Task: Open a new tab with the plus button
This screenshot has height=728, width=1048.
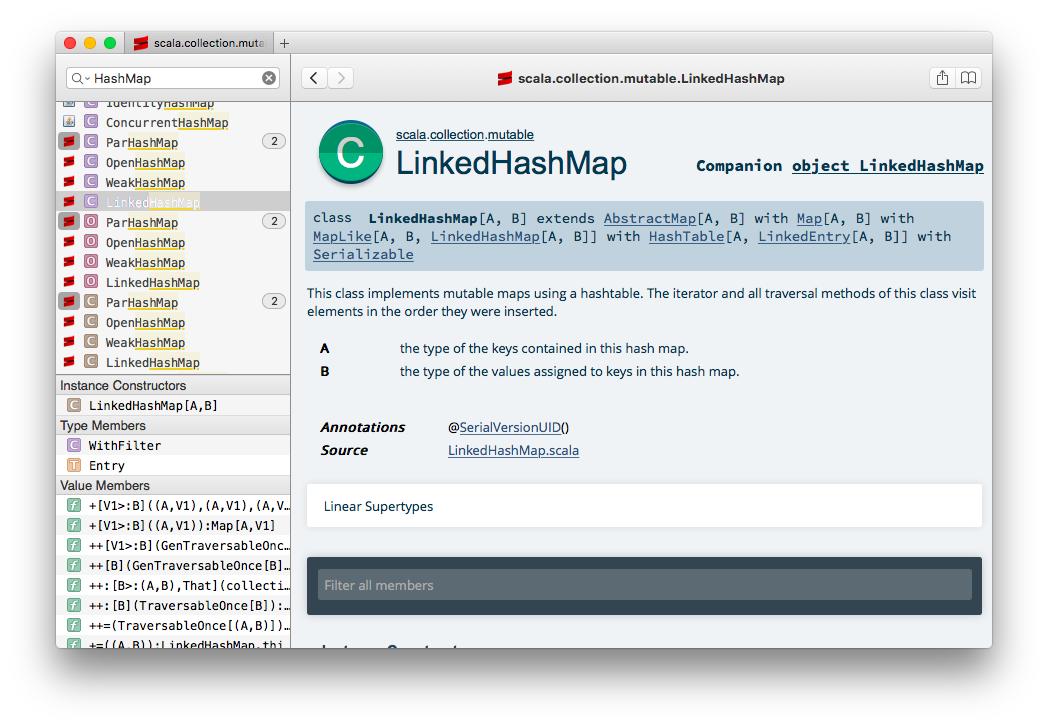Action: (x=285, y=43)
